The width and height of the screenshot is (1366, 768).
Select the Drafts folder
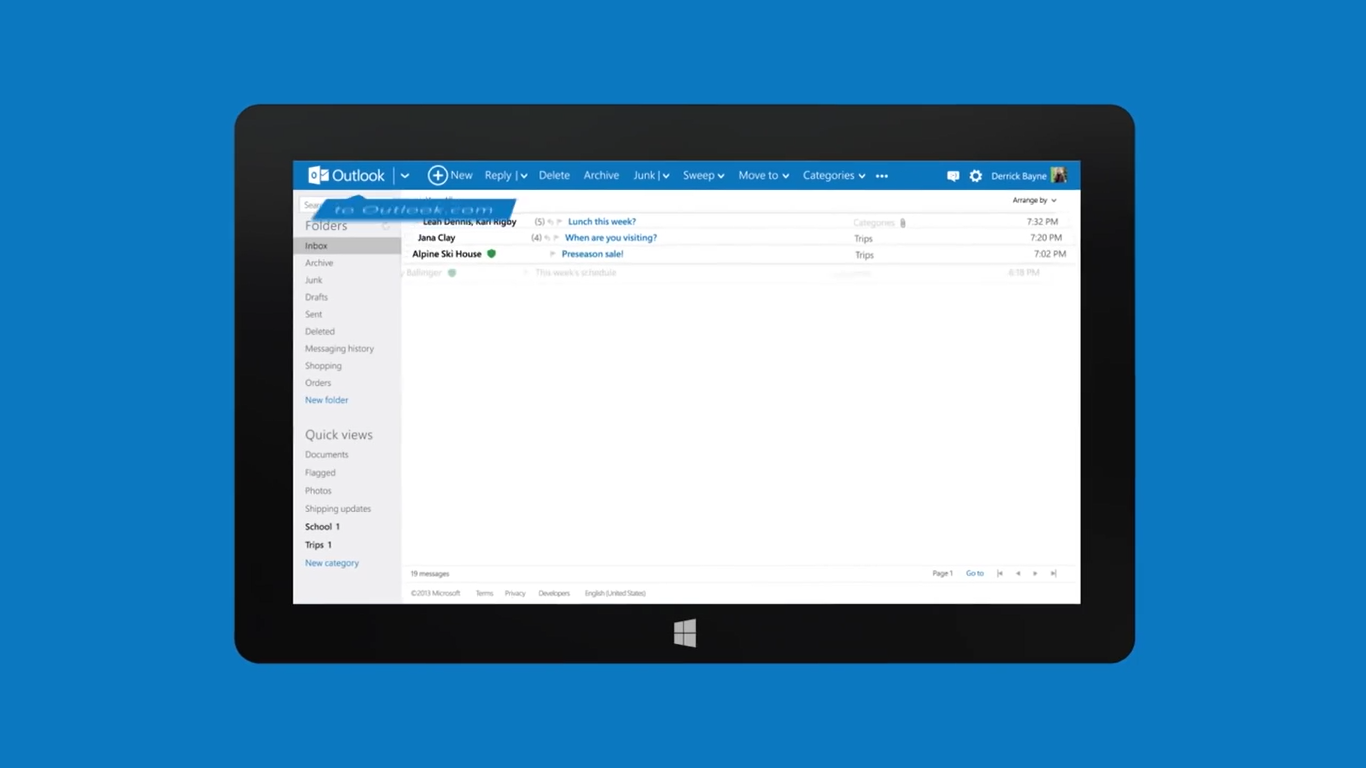click(x=316, y=297)
